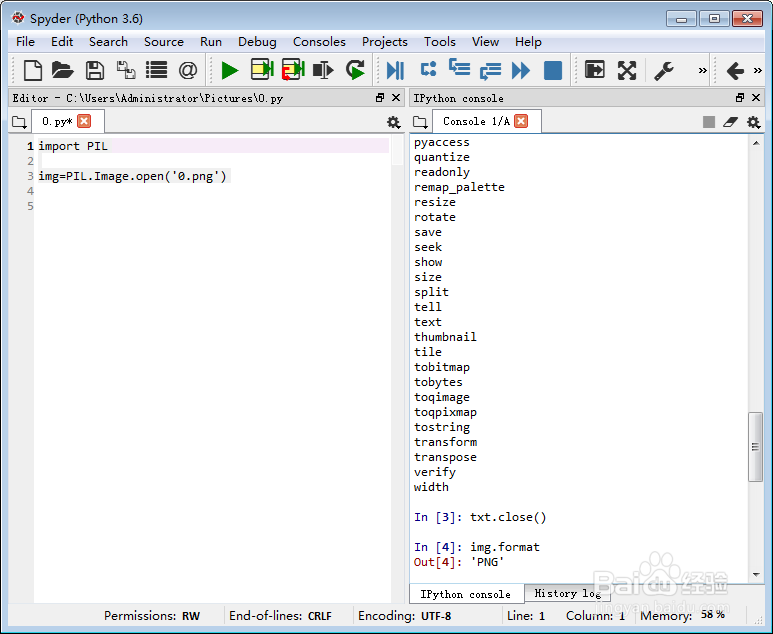773x634 pixels.
Task: Click the debugger Run until return icon
Action: (x=491, y=71)
